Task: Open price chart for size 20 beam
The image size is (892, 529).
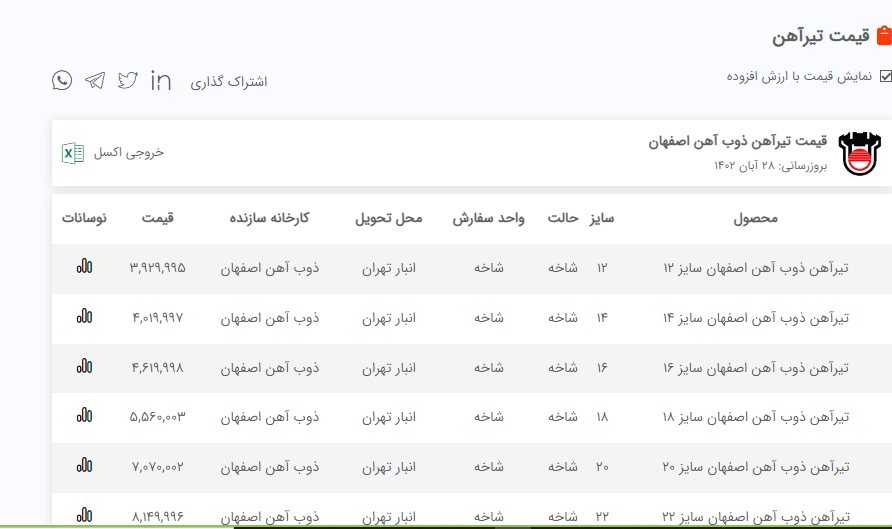Action: (x=84, y=465)
